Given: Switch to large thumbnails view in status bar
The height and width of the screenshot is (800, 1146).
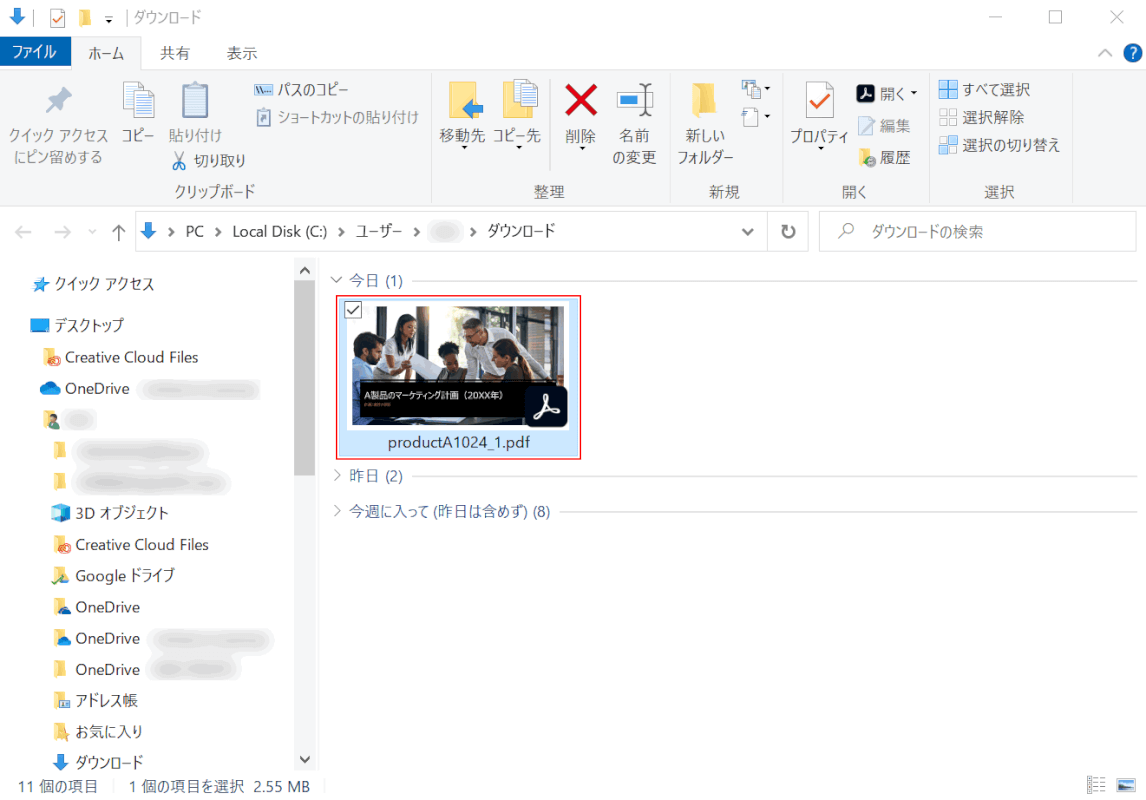Looking at the screenshot, I should tap(1127, 786).
